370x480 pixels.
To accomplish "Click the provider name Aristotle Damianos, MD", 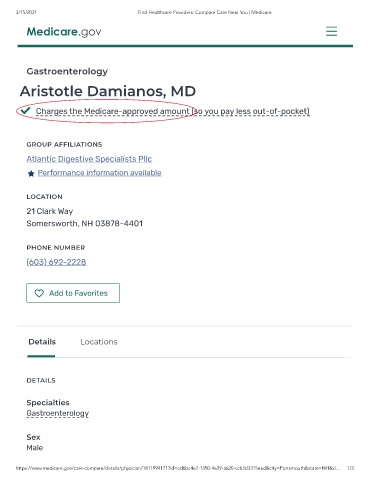I will click(108, 91).
